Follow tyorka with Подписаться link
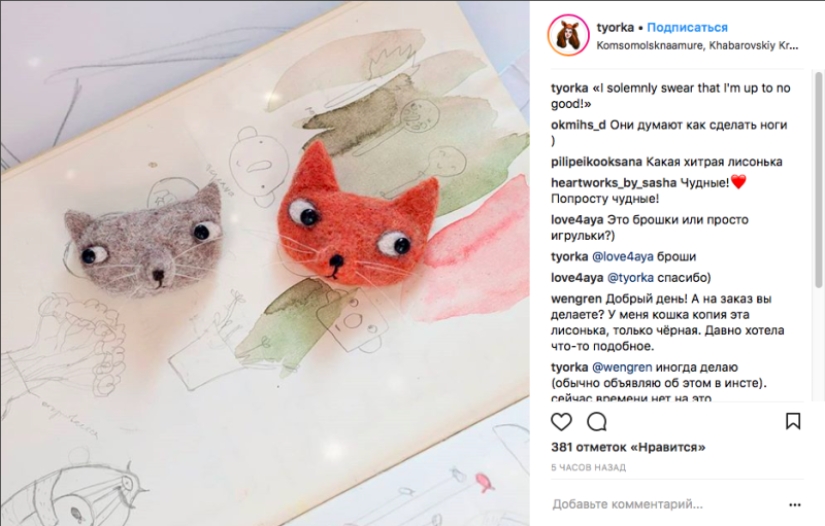 click(x=687, y=27)
